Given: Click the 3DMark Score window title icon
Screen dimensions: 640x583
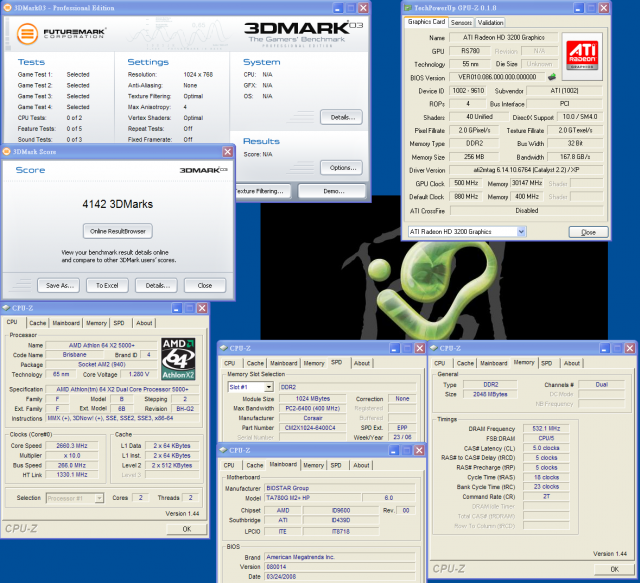Looking at the screenshot, I should (7, 152).
